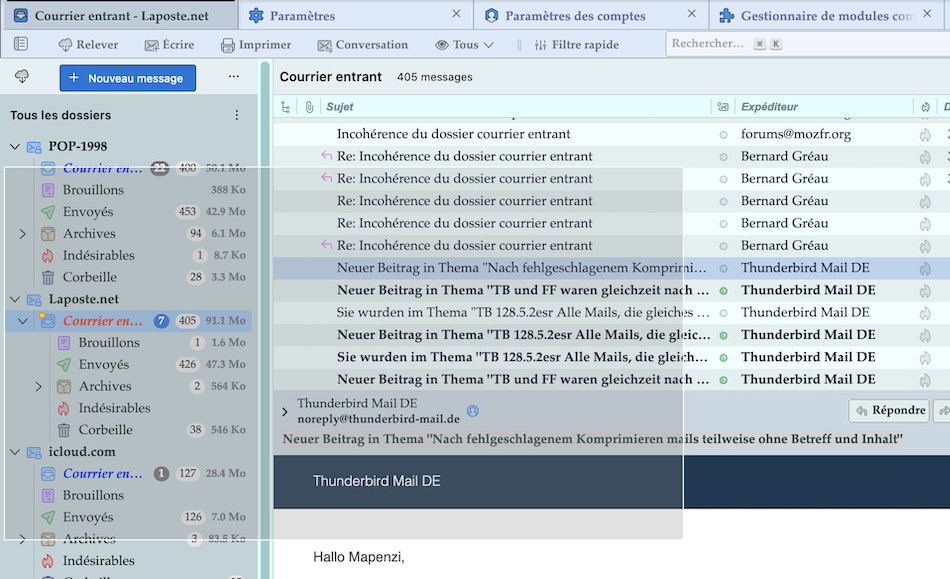Click sender contact icon beside noreply address
This screenshot has width=950, height=579.
point(473,411)
